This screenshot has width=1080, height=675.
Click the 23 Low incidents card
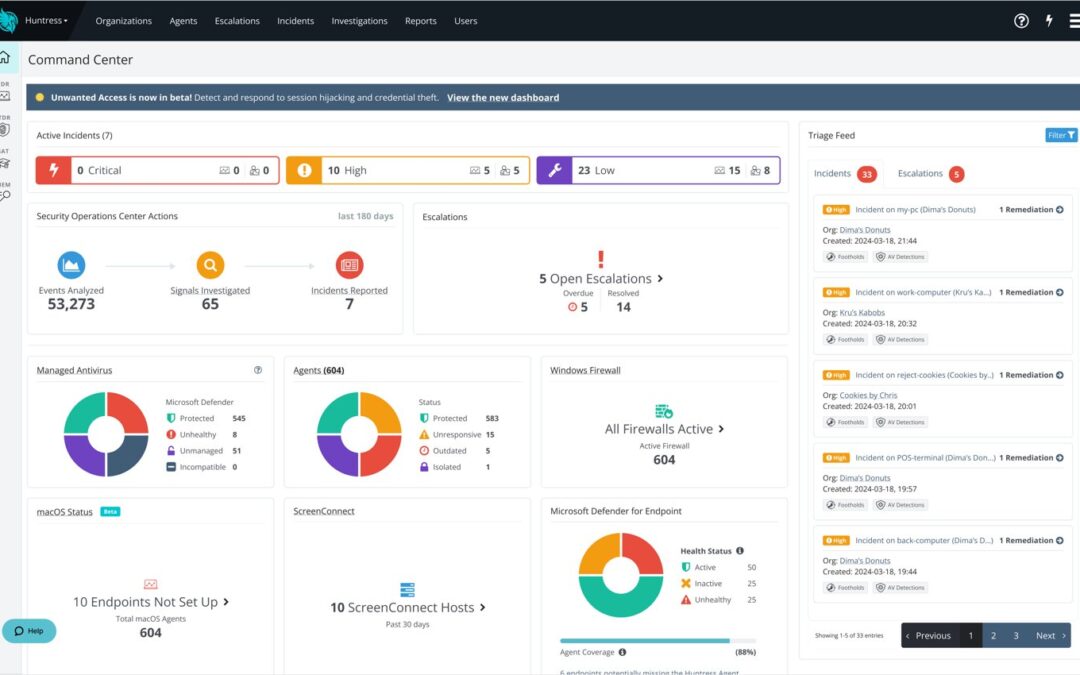click(658, 170)
